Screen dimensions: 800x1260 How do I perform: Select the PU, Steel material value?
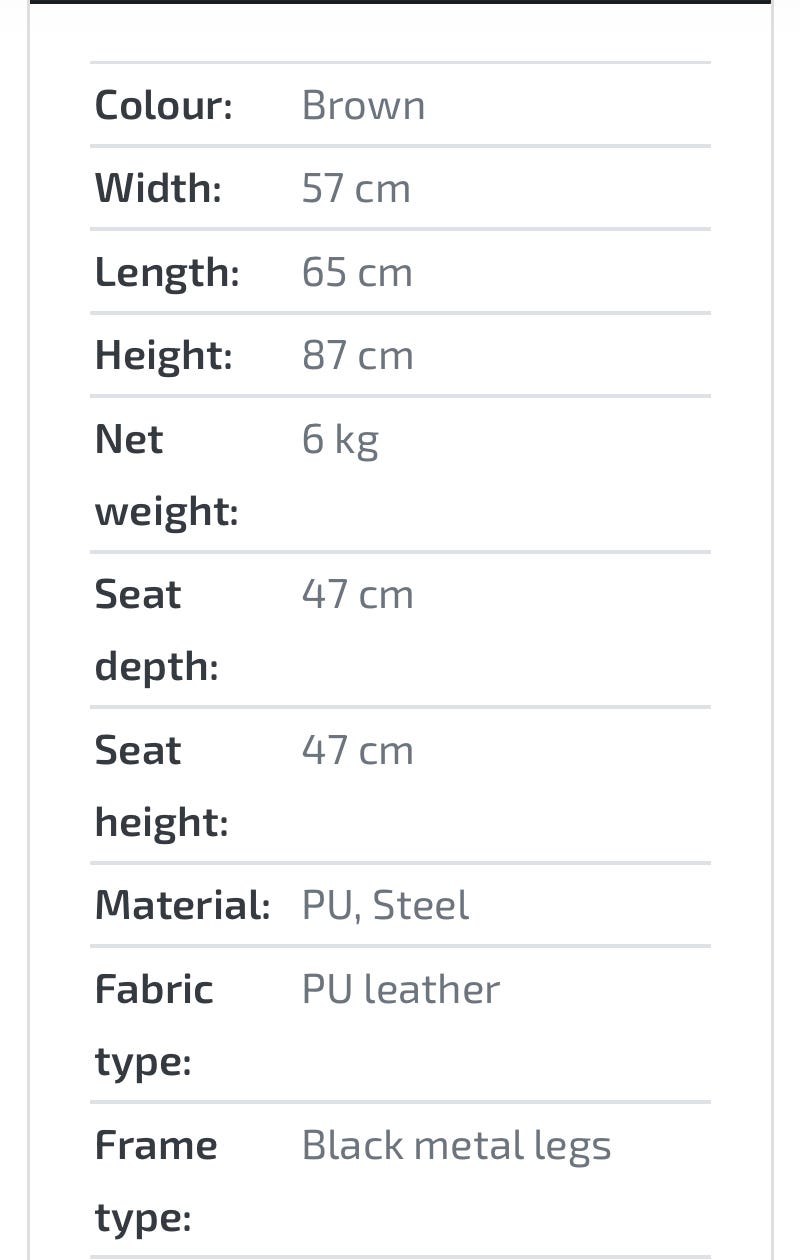(x=385, y=905)
